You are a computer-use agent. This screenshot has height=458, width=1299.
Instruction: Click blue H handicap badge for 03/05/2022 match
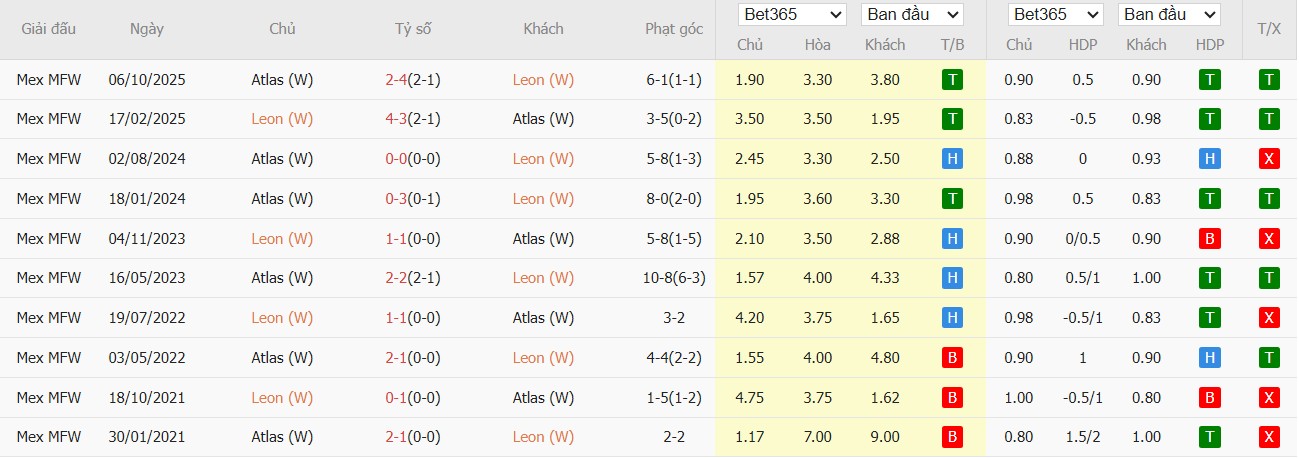(1210, 358)
